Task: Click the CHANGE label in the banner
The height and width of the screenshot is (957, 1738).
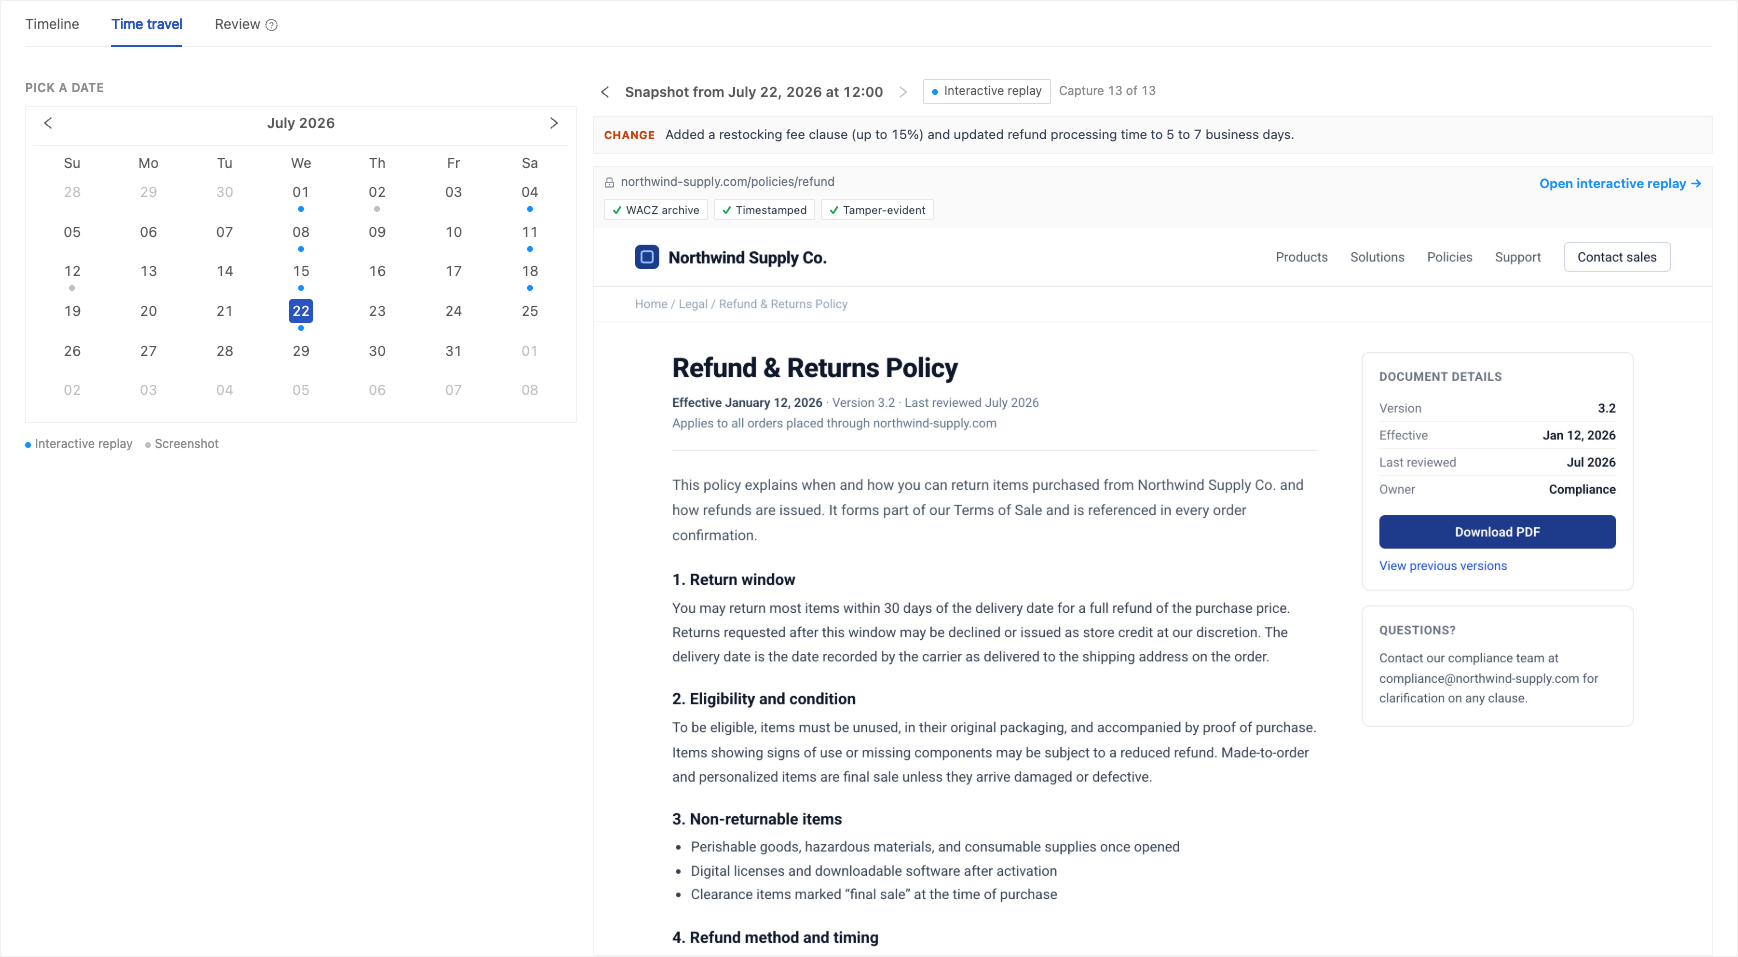Action: coord(629,135)
